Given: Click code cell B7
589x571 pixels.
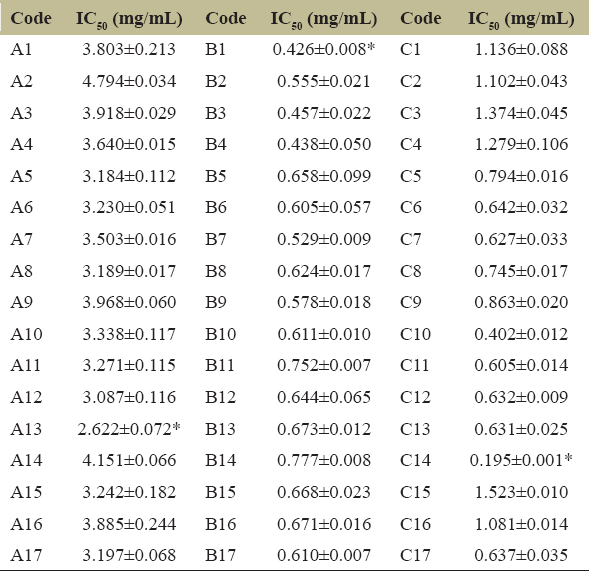Looking at the screenshot, I should pyautogui.click(x=216, y=239).
